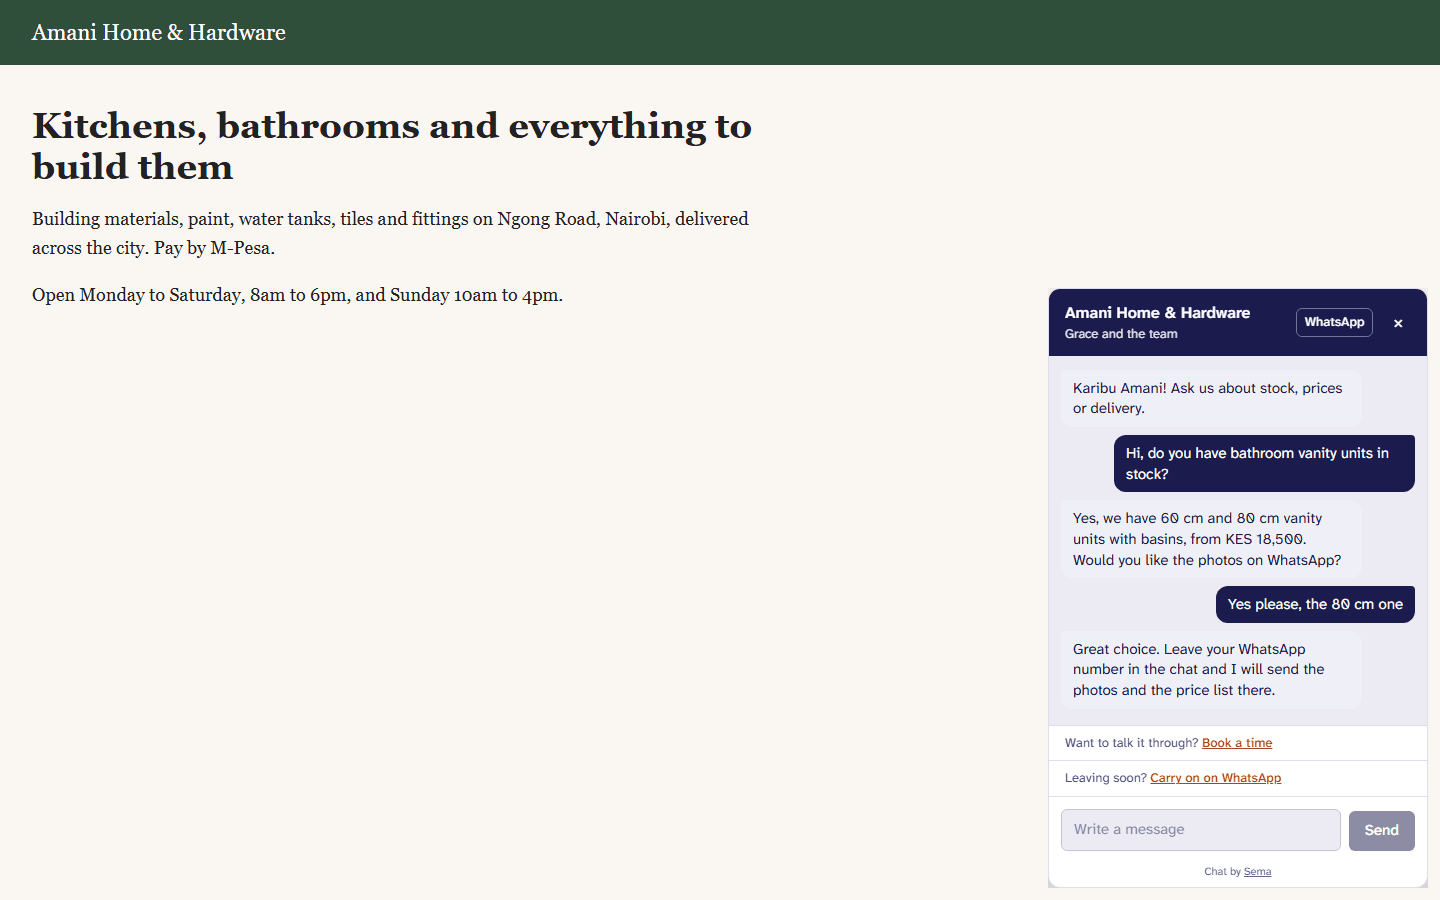
Task: Close the chat widget with the × icon
Action: [x=1398, y=323]
